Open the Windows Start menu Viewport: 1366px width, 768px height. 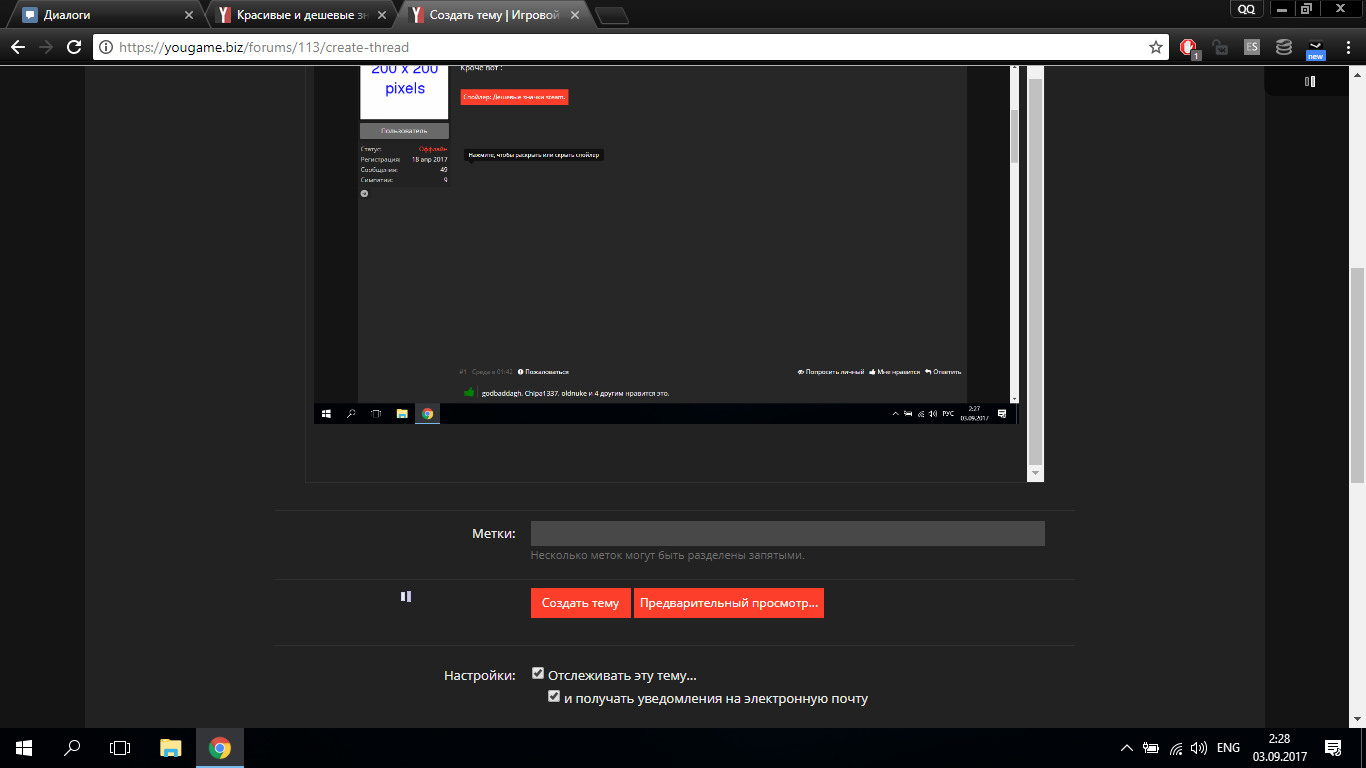[24, 748]
